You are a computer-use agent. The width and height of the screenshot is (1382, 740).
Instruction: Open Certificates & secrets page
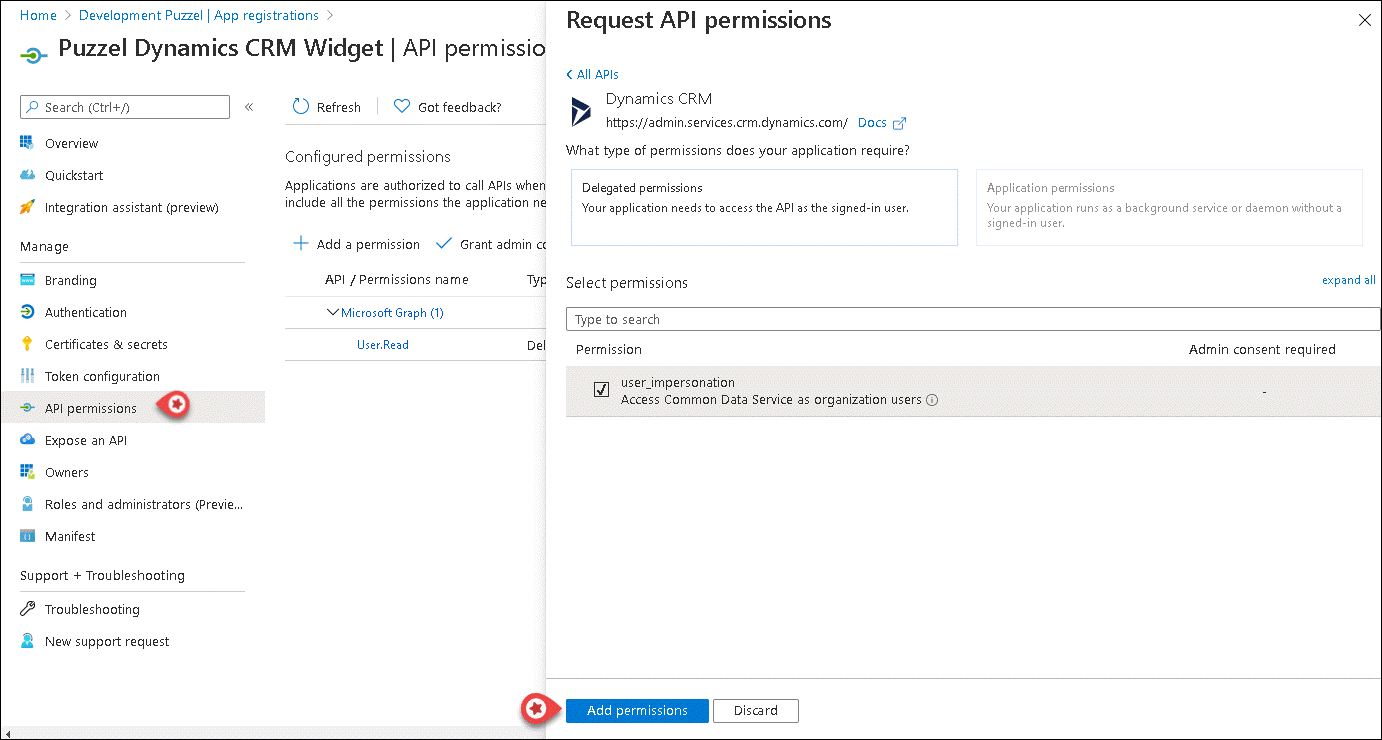pos(106,344)
